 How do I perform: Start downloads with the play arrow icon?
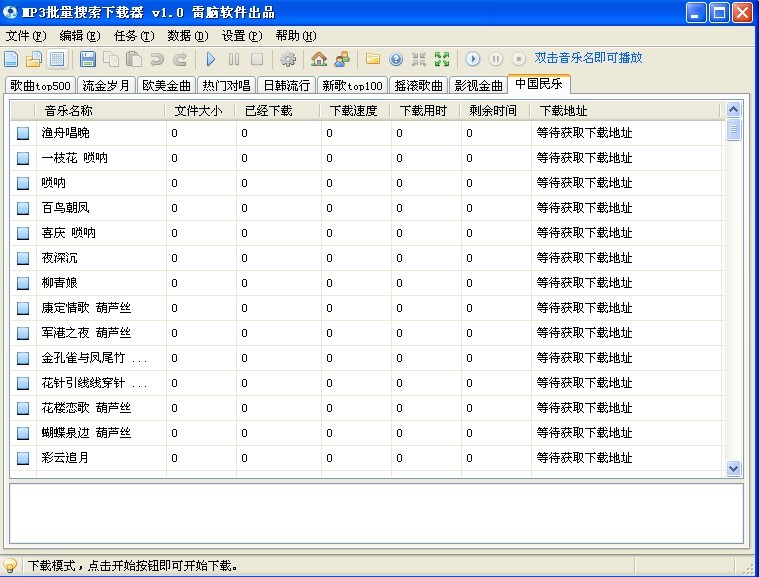[x=211, y=60]
